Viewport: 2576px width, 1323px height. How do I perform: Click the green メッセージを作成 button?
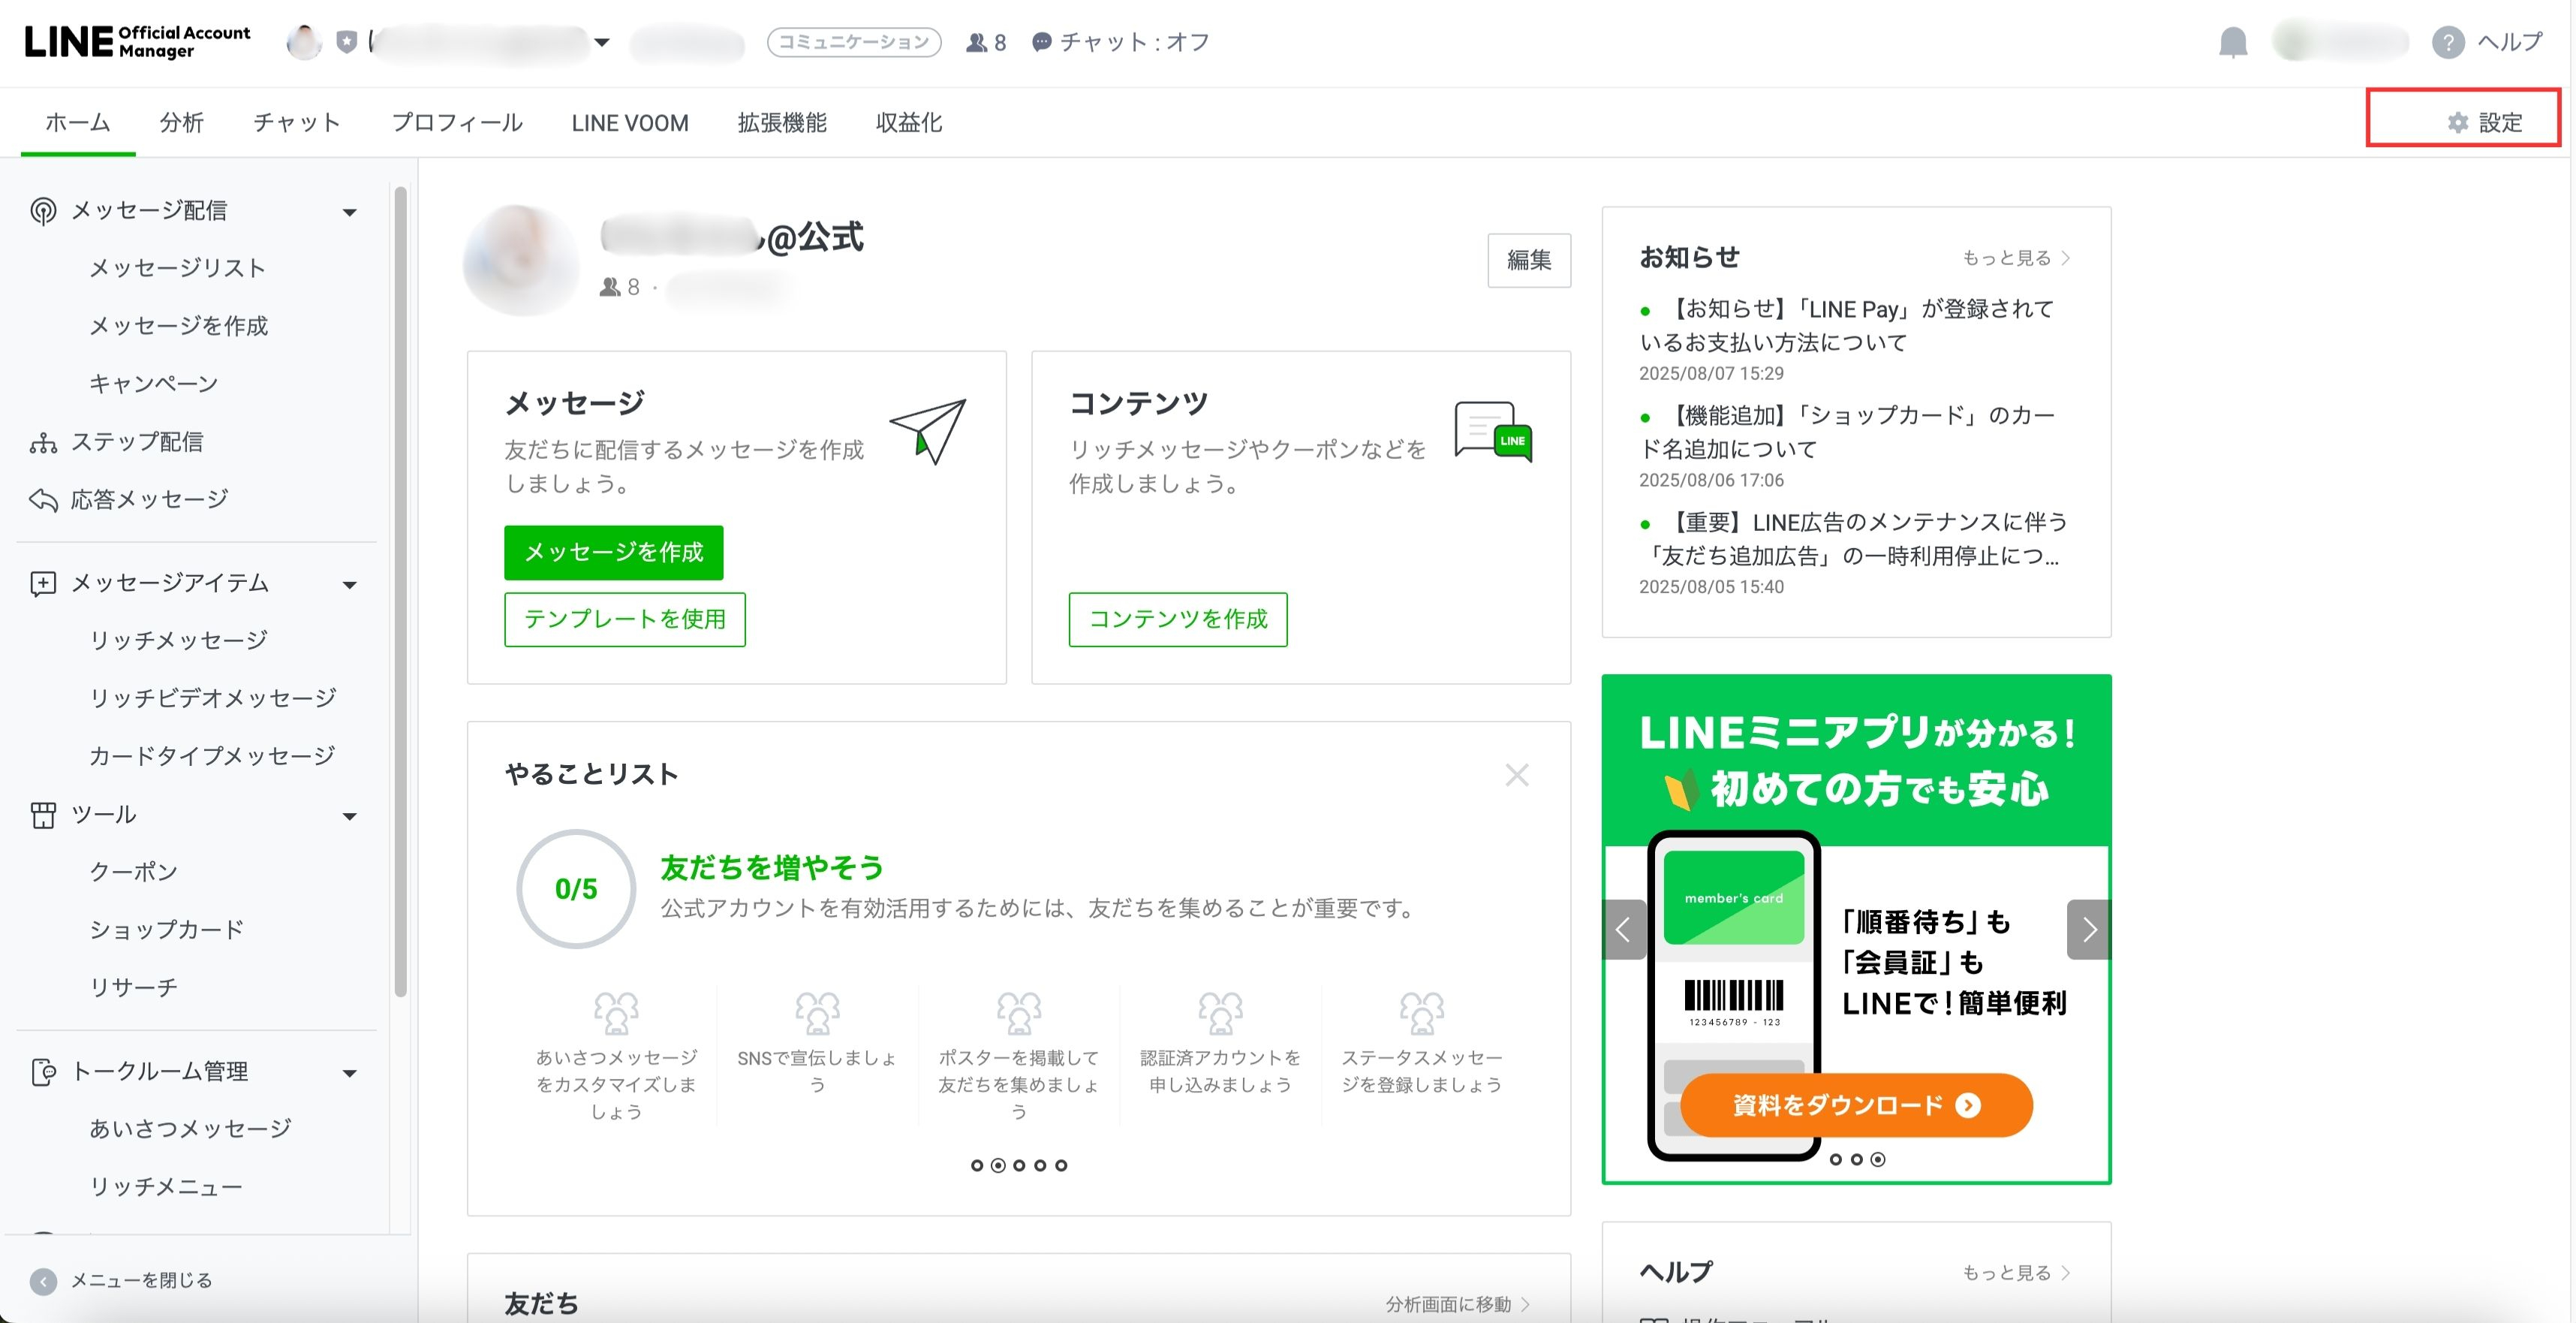click(x=613, y=552)
